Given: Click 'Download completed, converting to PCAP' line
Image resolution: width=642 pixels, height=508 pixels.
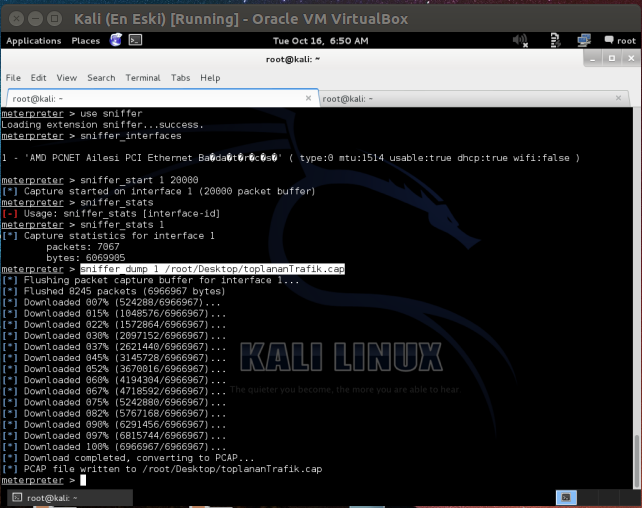Looking at the screenshot, I should pos(128,458).
